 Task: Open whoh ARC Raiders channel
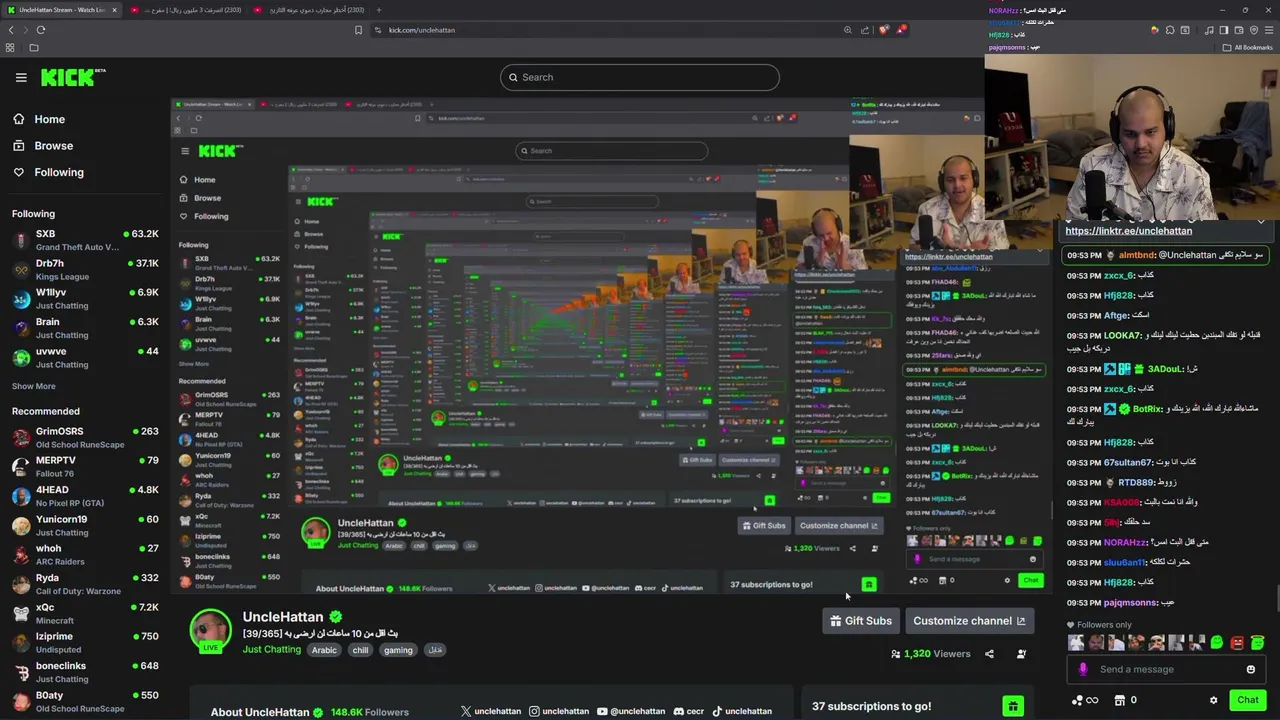tap(85, 555)
